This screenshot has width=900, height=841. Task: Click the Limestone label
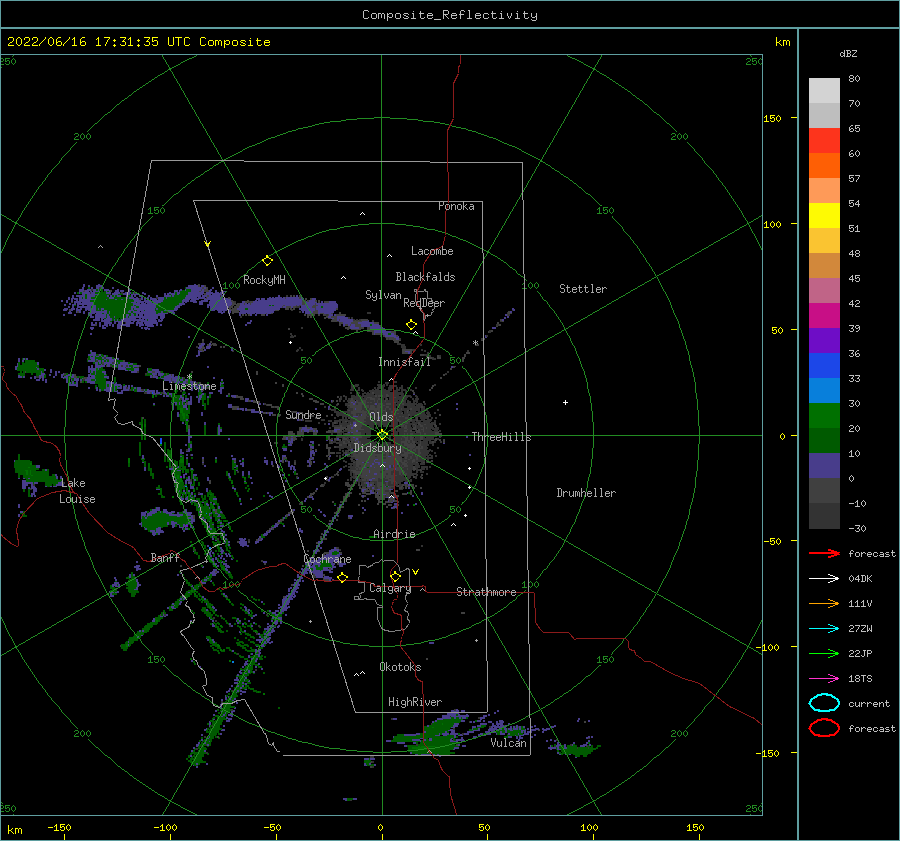(x=189, y=386)
